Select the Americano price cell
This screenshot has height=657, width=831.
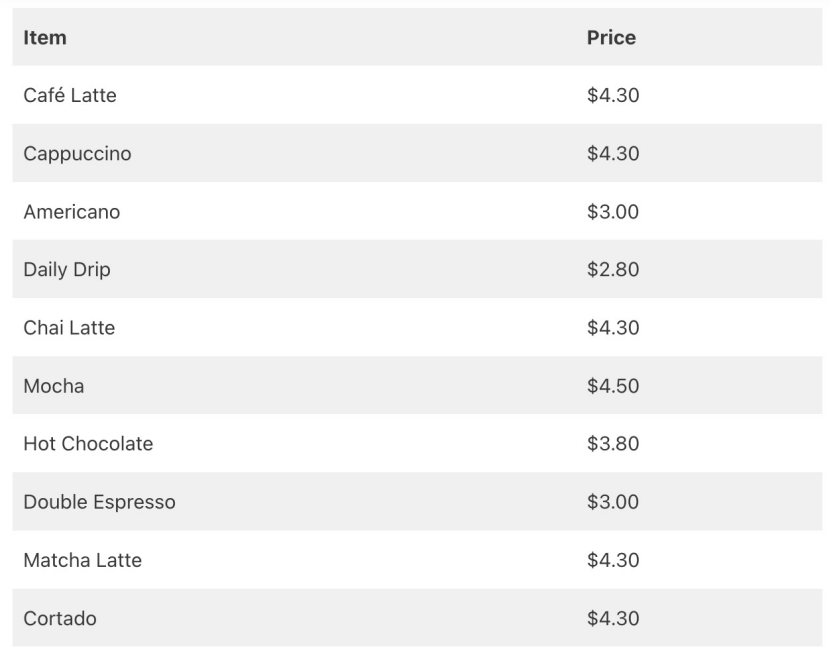point(613,212)
